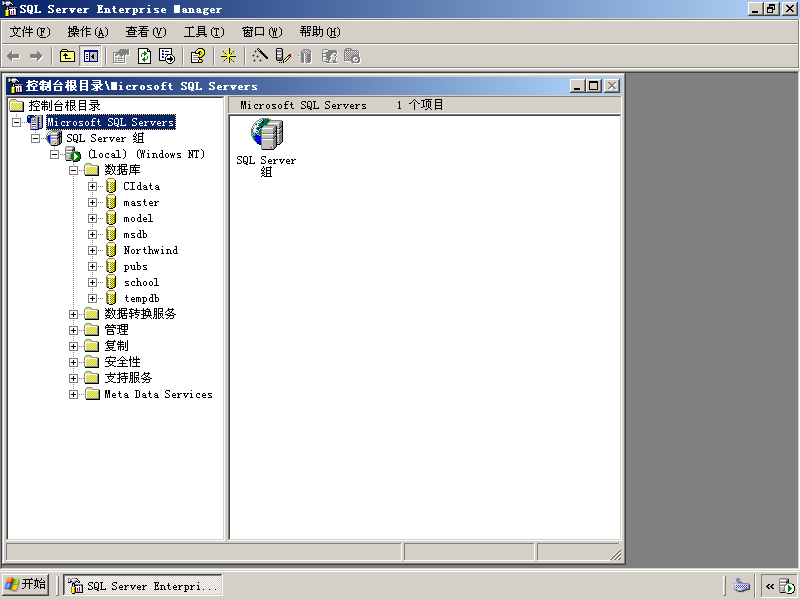The width and height of the screenshot is (800, 600).
Task: Click the master database cylinder icon
Action: (x=111, y=202)
